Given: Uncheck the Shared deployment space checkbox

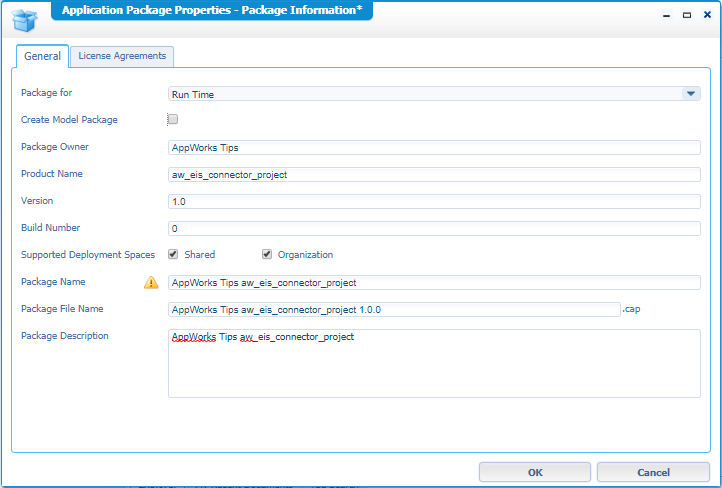Looking at the screenshot, I should point(173,255).
